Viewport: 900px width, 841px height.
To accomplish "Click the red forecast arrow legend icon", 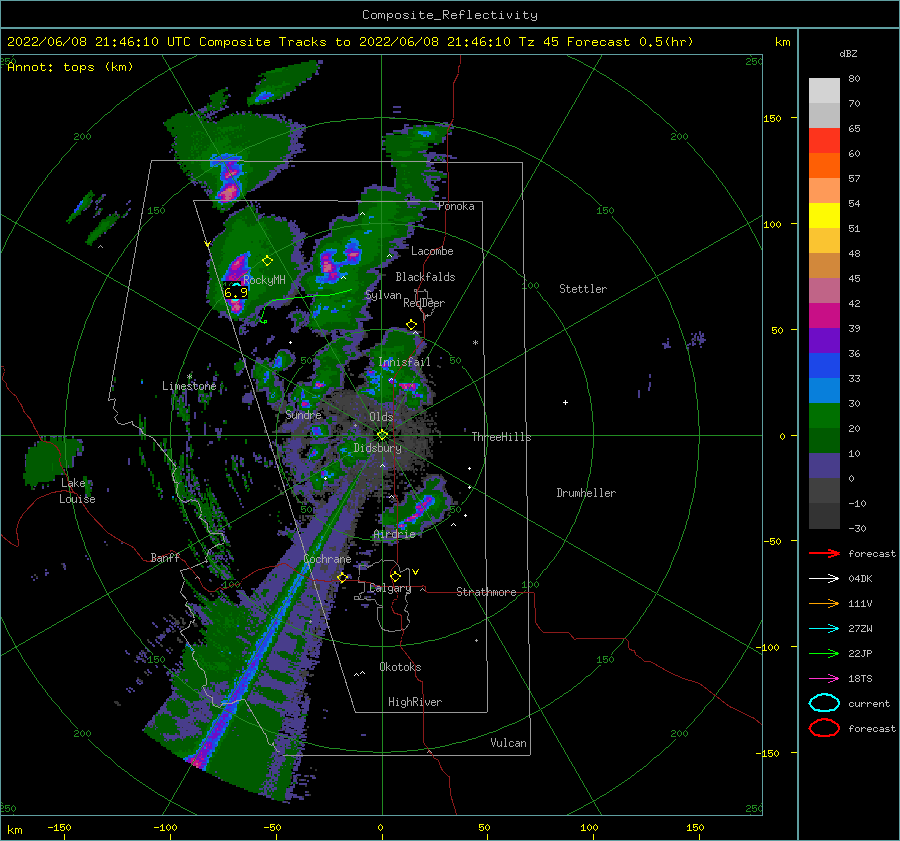I will [x=824, y=553].
